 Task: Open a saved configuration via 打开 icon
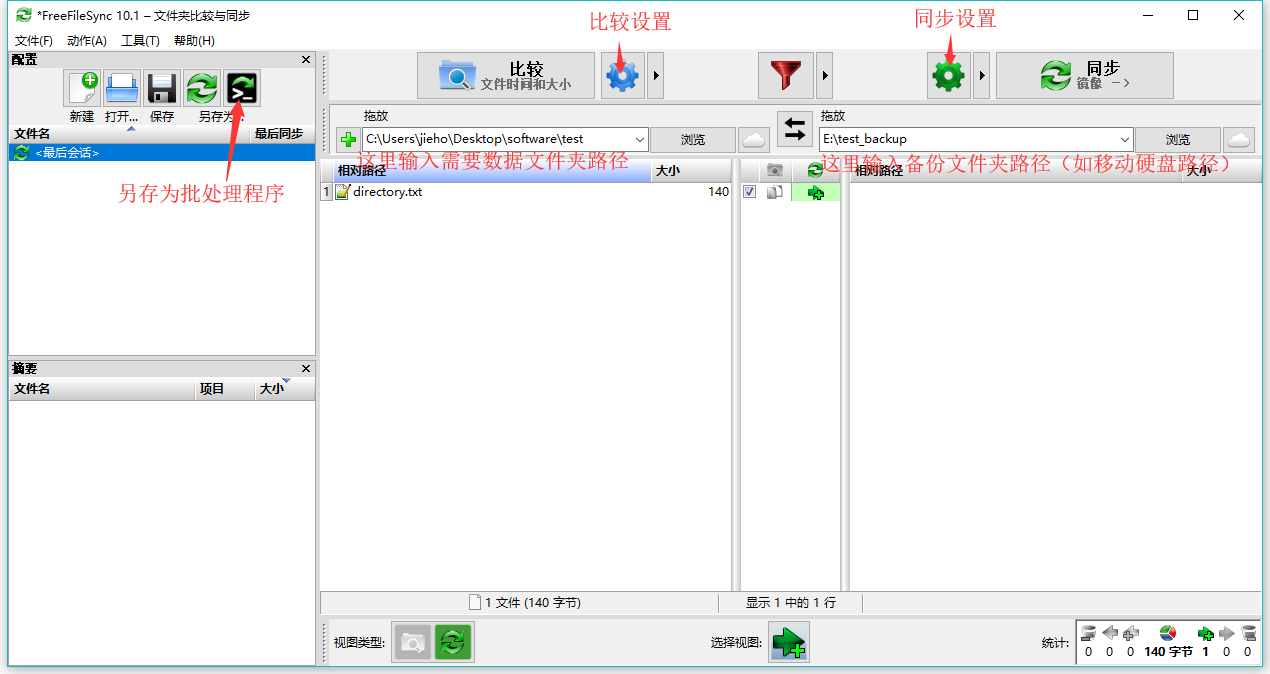[x=121, y=88]
